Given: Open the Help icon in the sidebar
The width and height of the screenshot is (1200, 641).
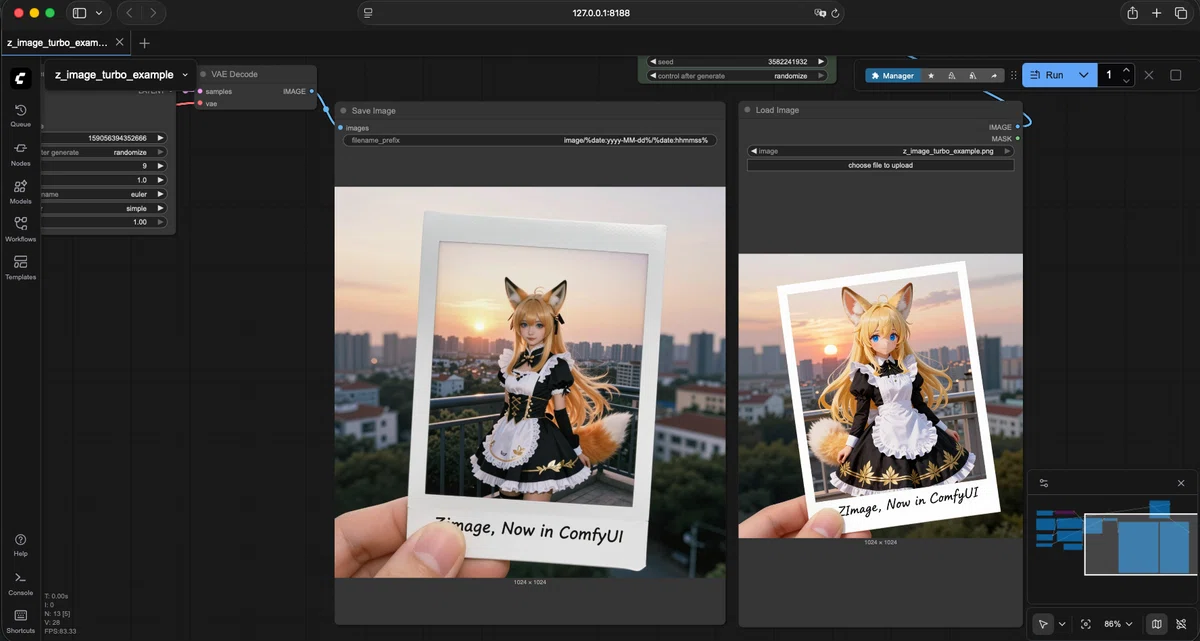Looking at the screenshot, I should pyautogui.click(x=20, y=544).
